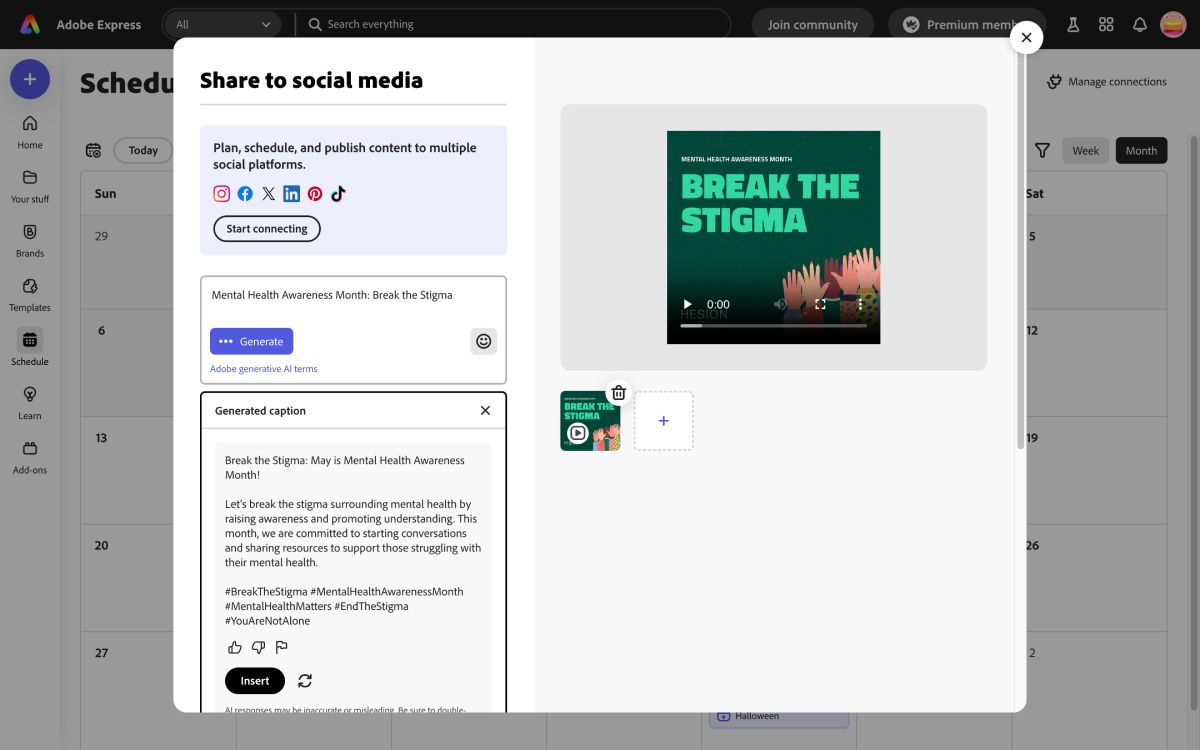Viewport: 1200px width, 750px height.
Task: Open the calendar filter icon
Action: (x=1042, y=150)
